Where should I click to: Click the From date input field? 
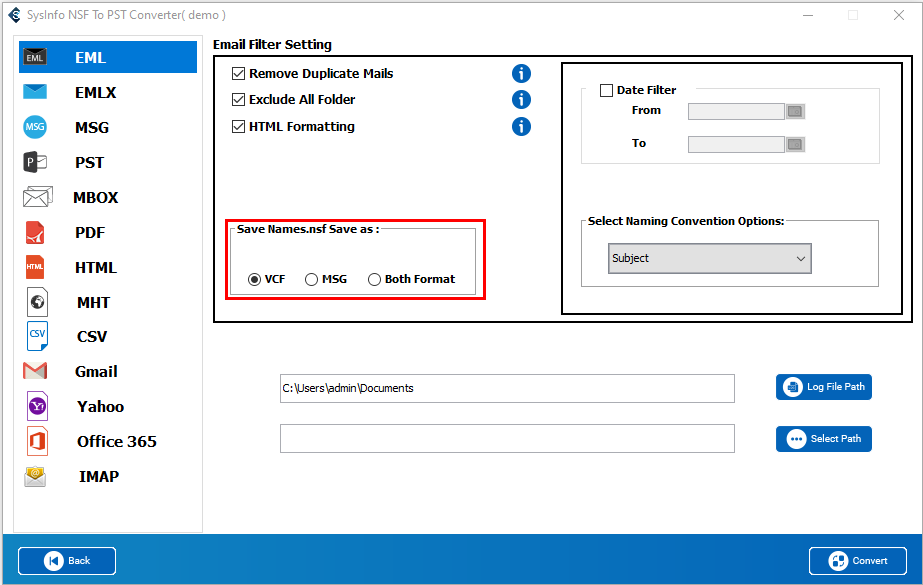point(736,111)
